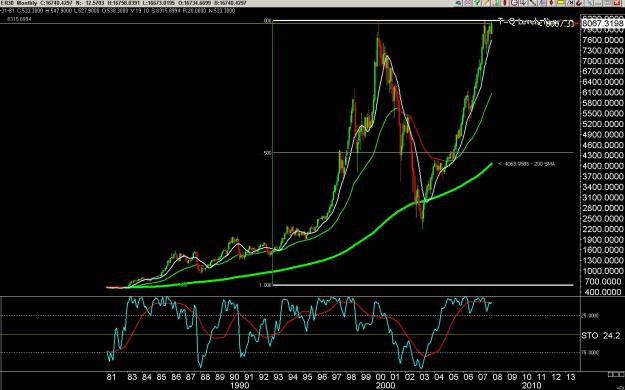The width and height of the screenshot is (625, 390).
Task: Click the 03 year label on time axis
Action: pyautogui.click(x=424, y=377)
